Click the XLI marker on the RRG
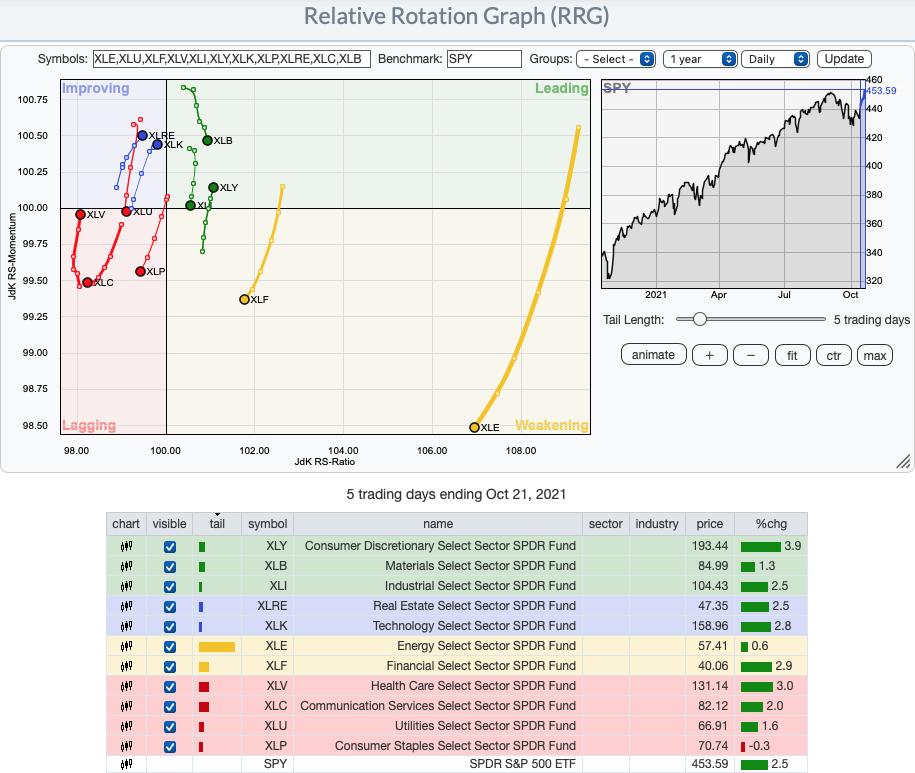Viewport: 915px width, 773px height. [x=190, y=205]
